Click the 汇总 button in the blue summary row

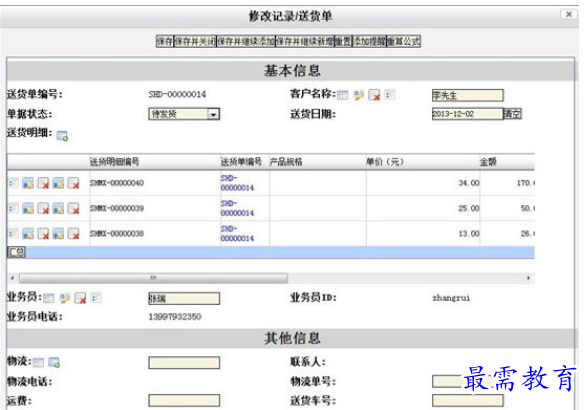[17, 252]
